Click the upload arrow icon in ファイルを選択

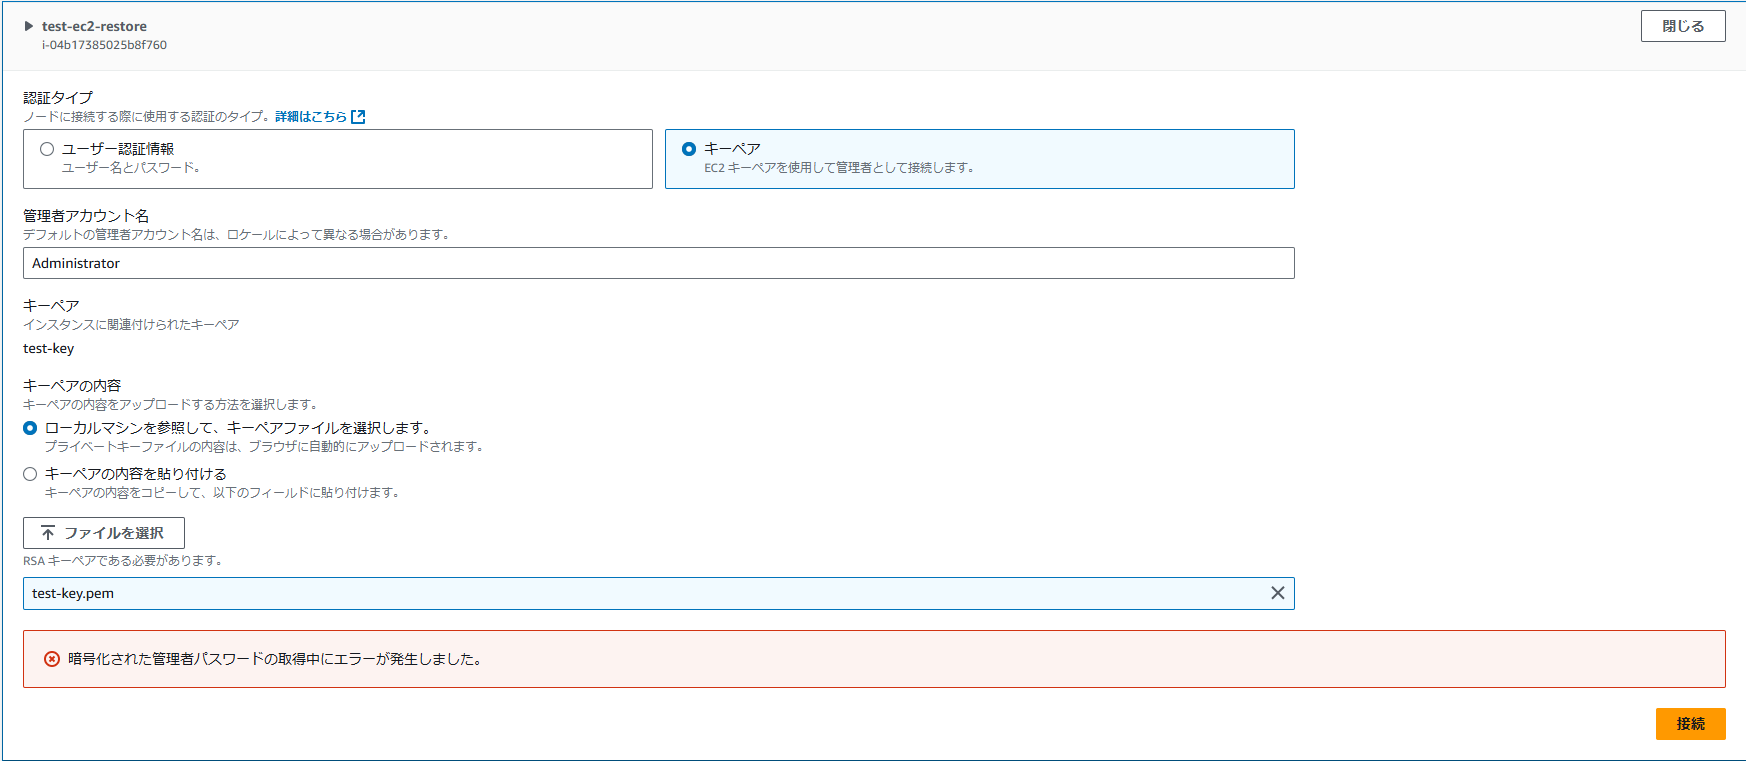click(48, 533)
